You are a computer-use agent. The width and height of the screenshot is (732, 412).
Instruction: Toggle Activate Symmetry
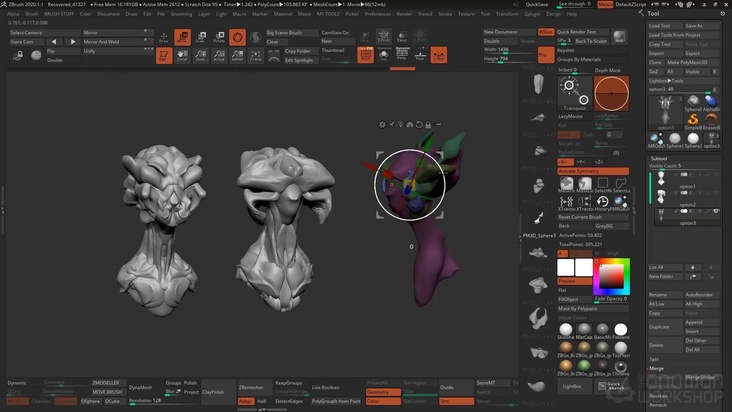pos(592,171)
